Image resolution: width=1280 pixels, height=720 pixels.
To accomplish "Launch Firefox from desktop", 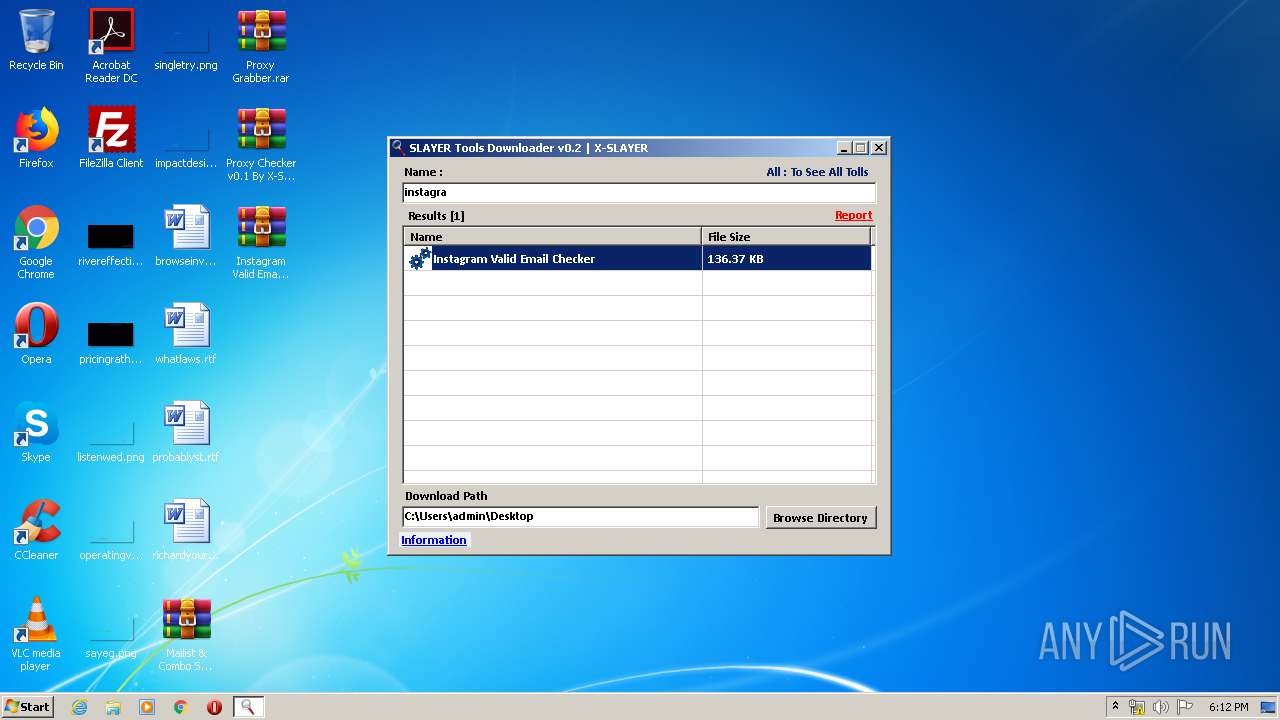I will pyautogui.click(x=36, y=138).
